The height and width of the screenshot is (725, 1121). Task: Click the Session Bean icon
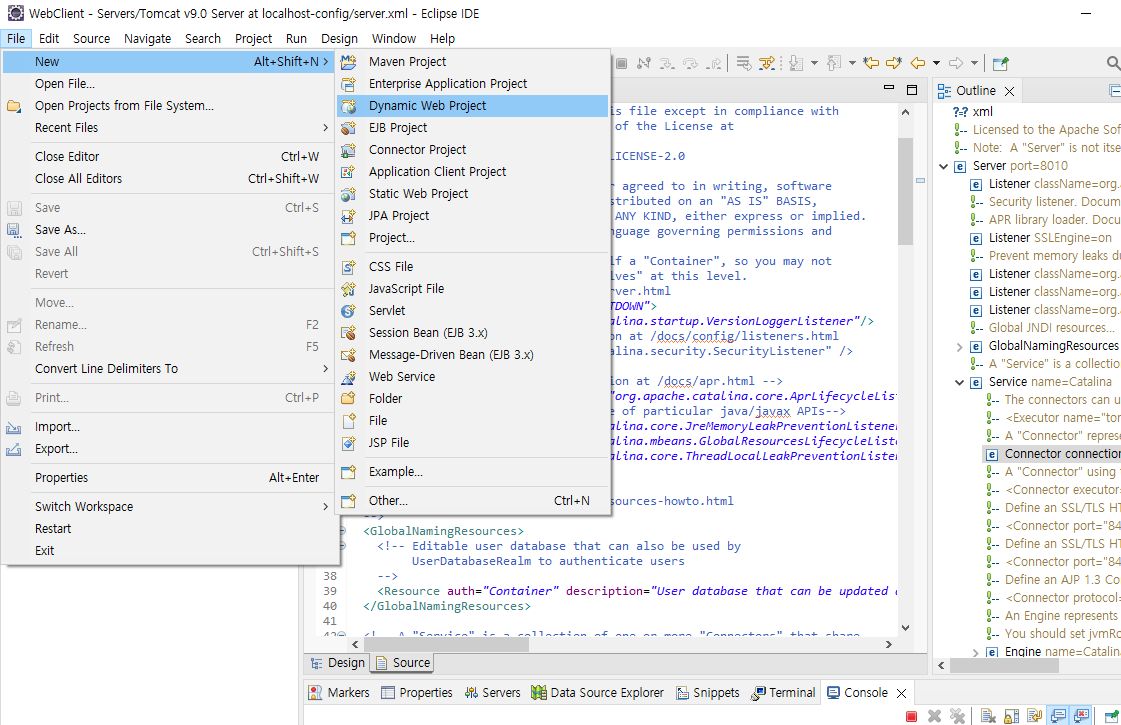[348, 333]
